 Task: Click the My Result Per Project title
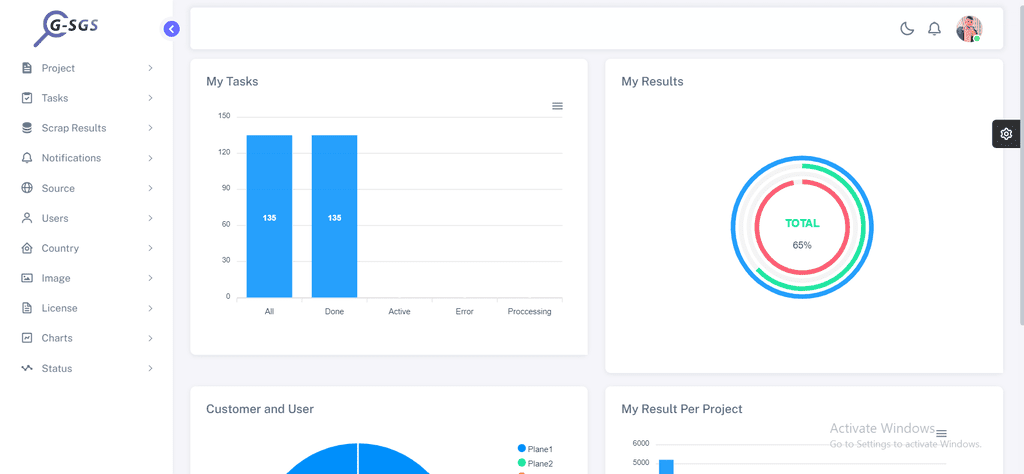tap(682, 409)
